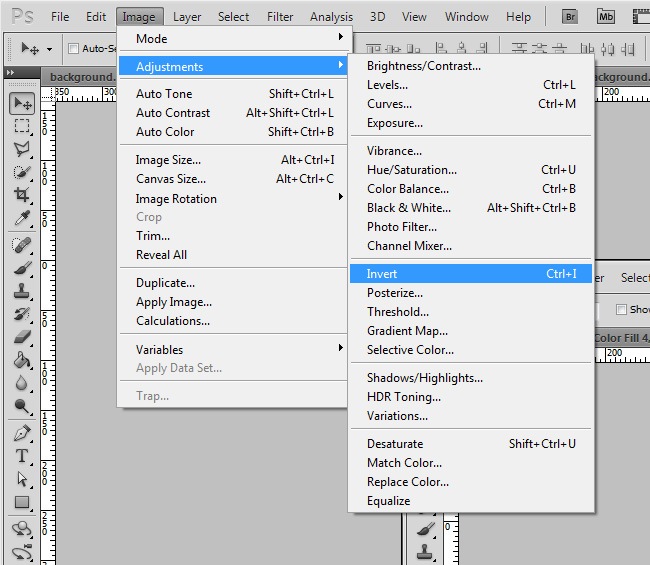
Task: Toggle the Auto-Select checkbox in options bar
Action: pos(73,48)
